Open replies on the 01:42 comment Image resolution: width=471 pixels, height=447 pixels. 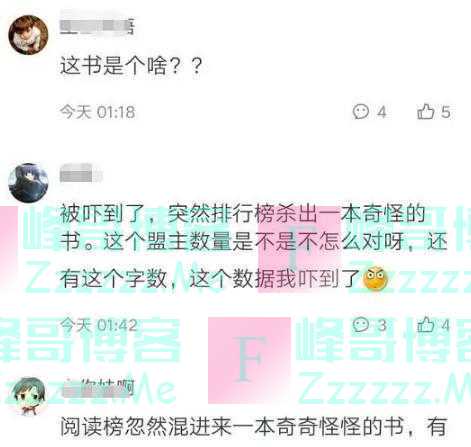(361, 324)
